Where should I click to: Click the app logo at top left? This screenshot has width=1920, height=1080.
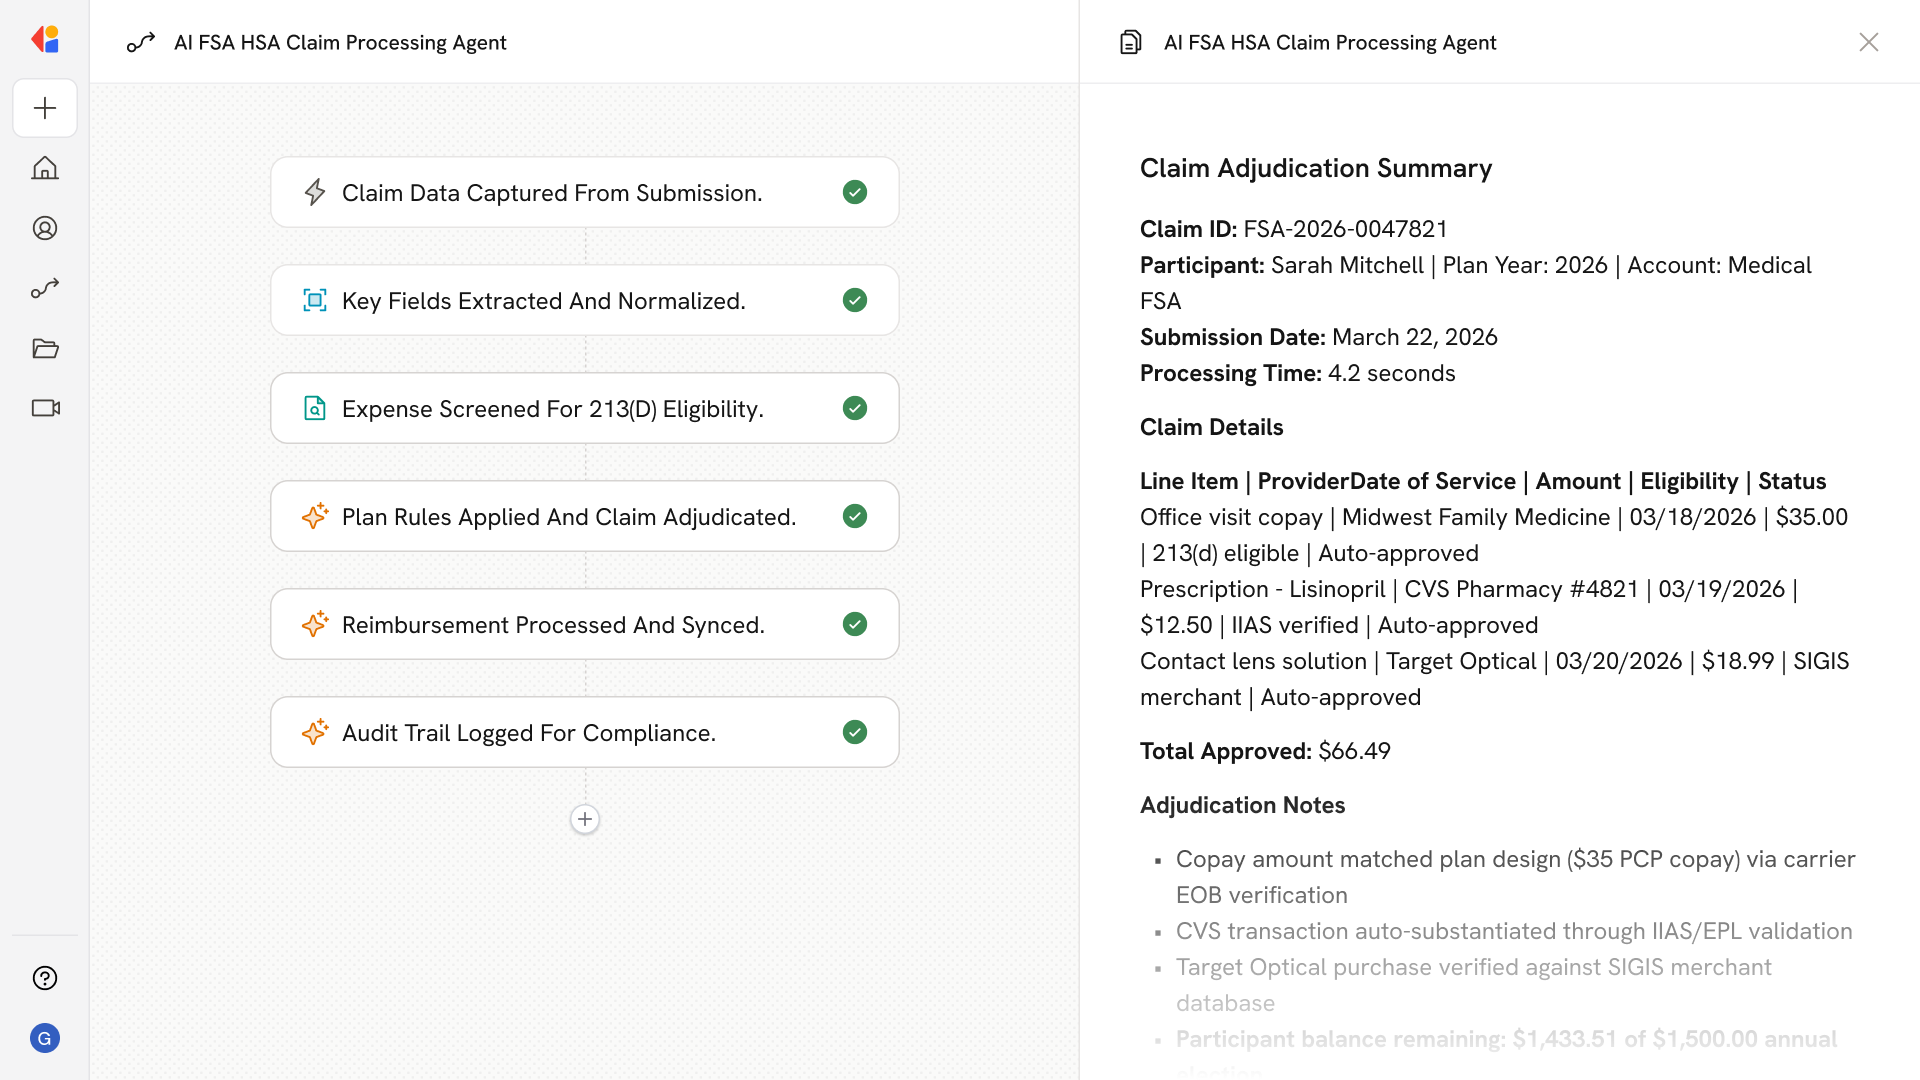[45, 40]
